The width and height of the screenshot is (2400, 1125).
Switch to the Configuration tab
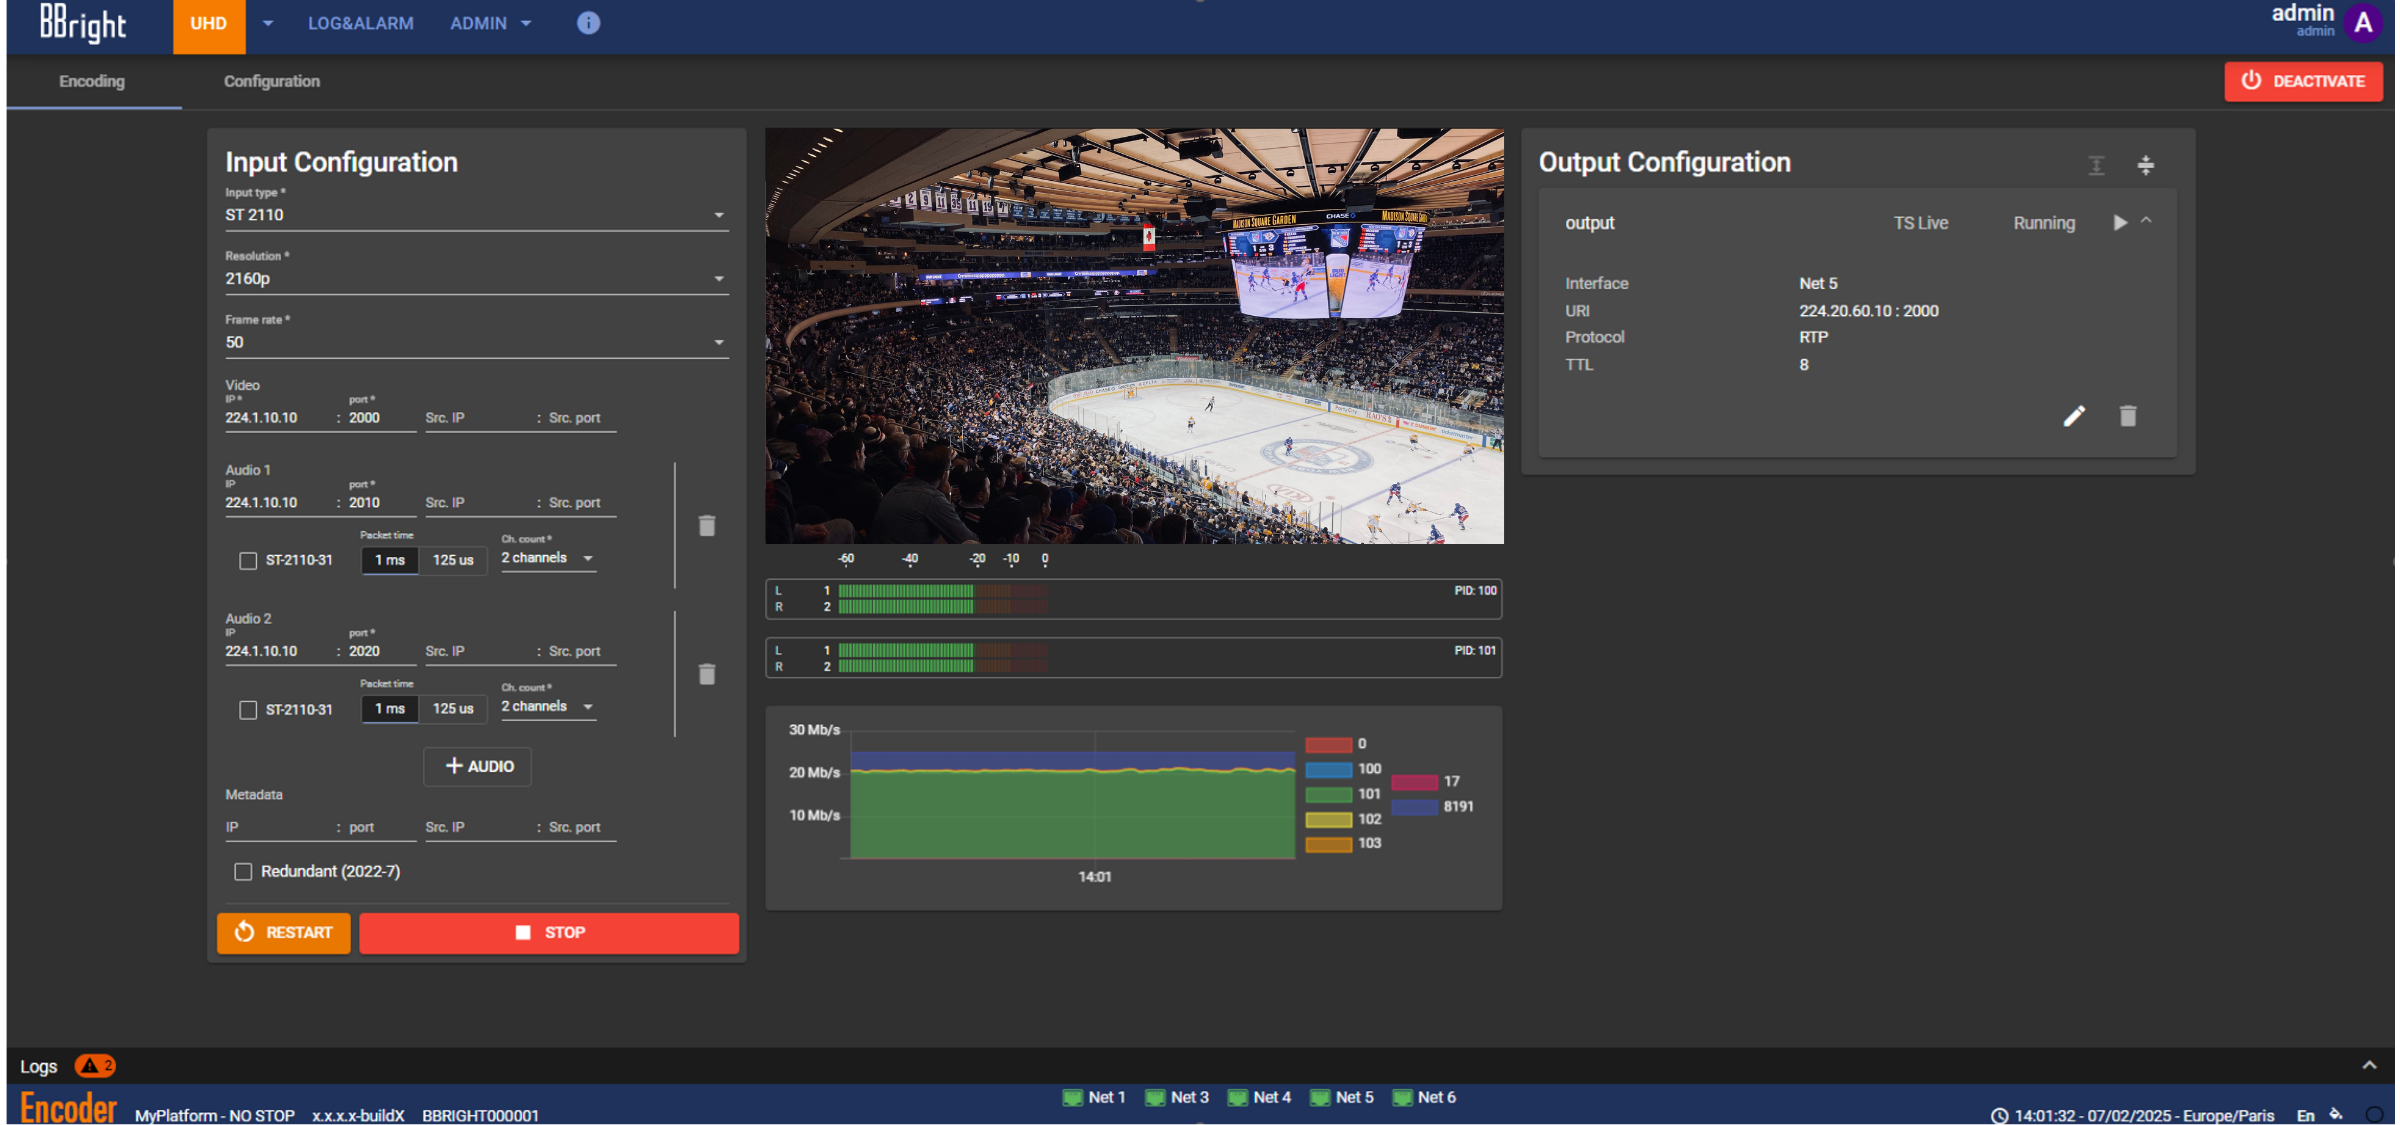click(271, 81)
